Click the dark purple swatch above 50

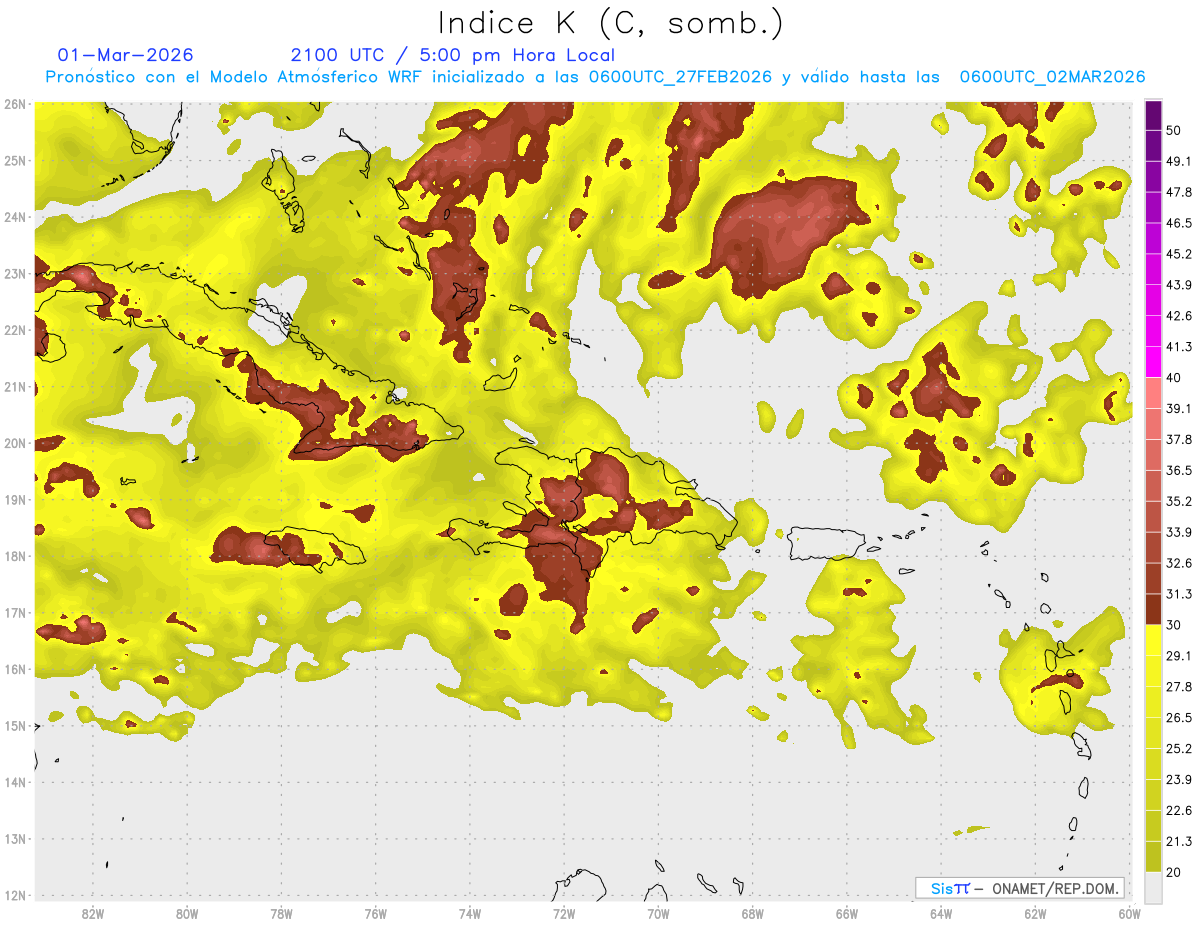pos(1153,115)
